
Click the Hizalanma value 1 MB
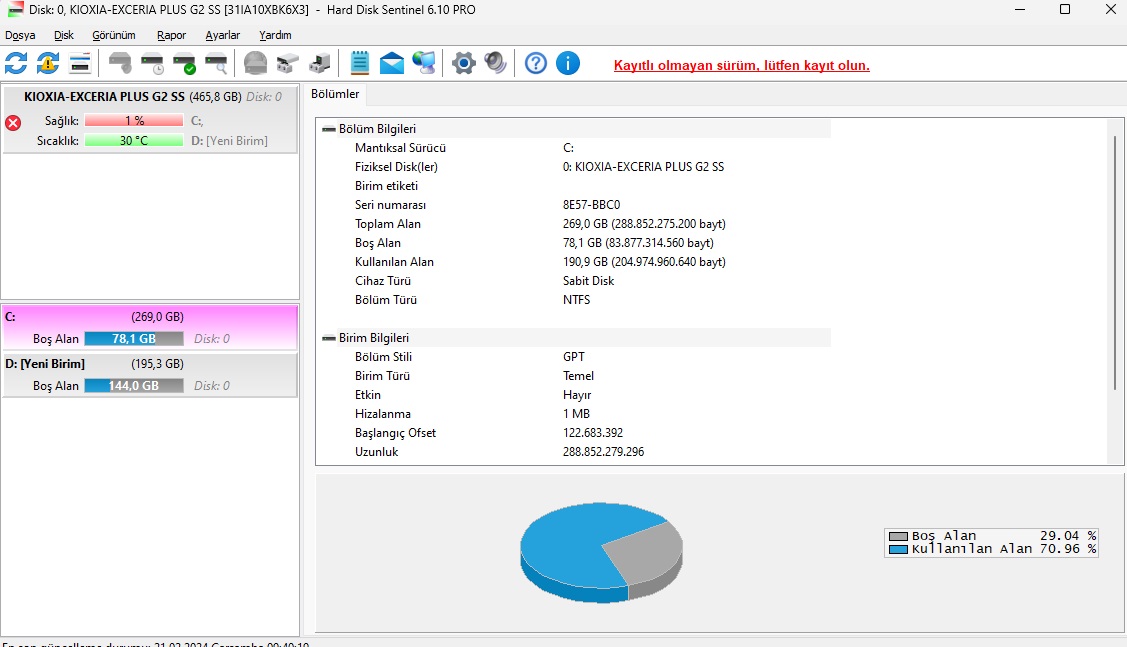click(x=576, y=414)
